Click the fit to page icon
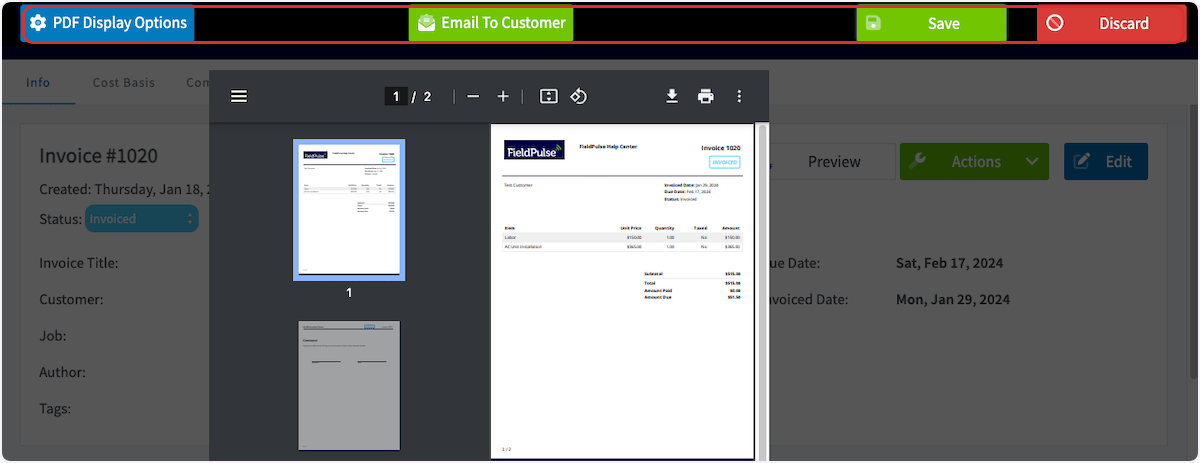The image size is (1200, 463). coord(548,97)
